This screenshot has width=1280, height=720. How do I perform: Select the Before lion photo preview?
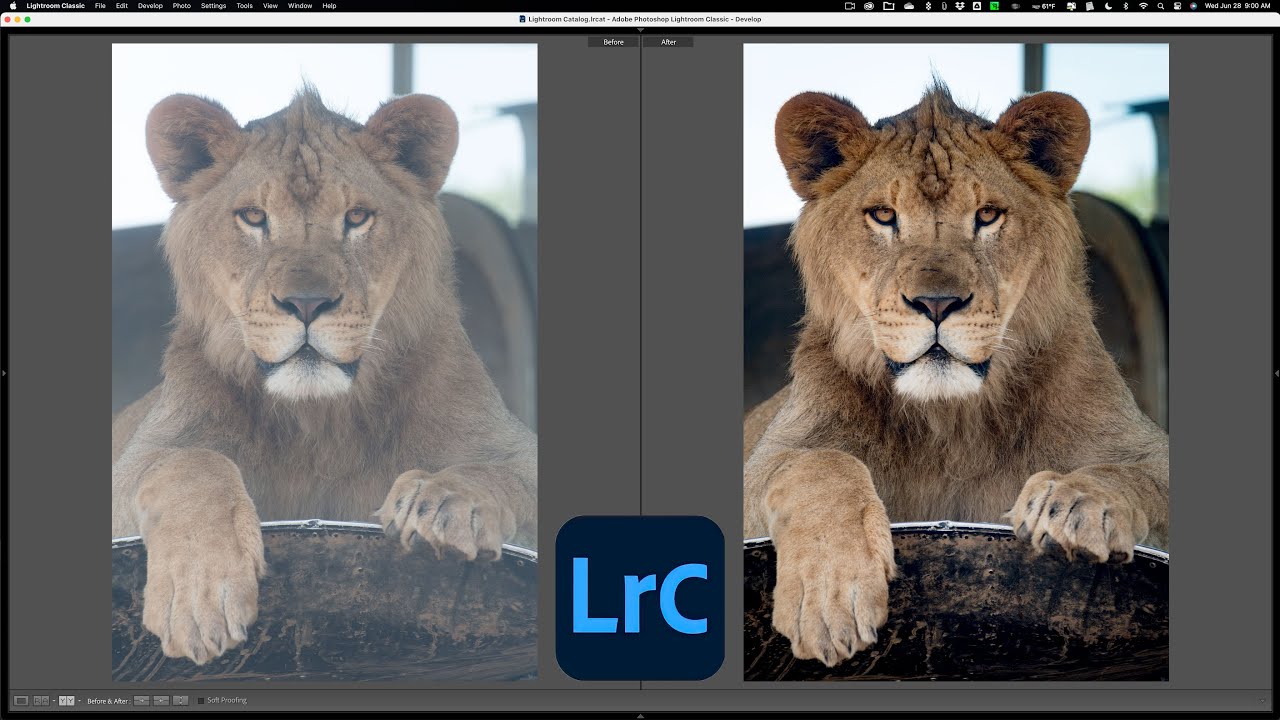(324, 362)
